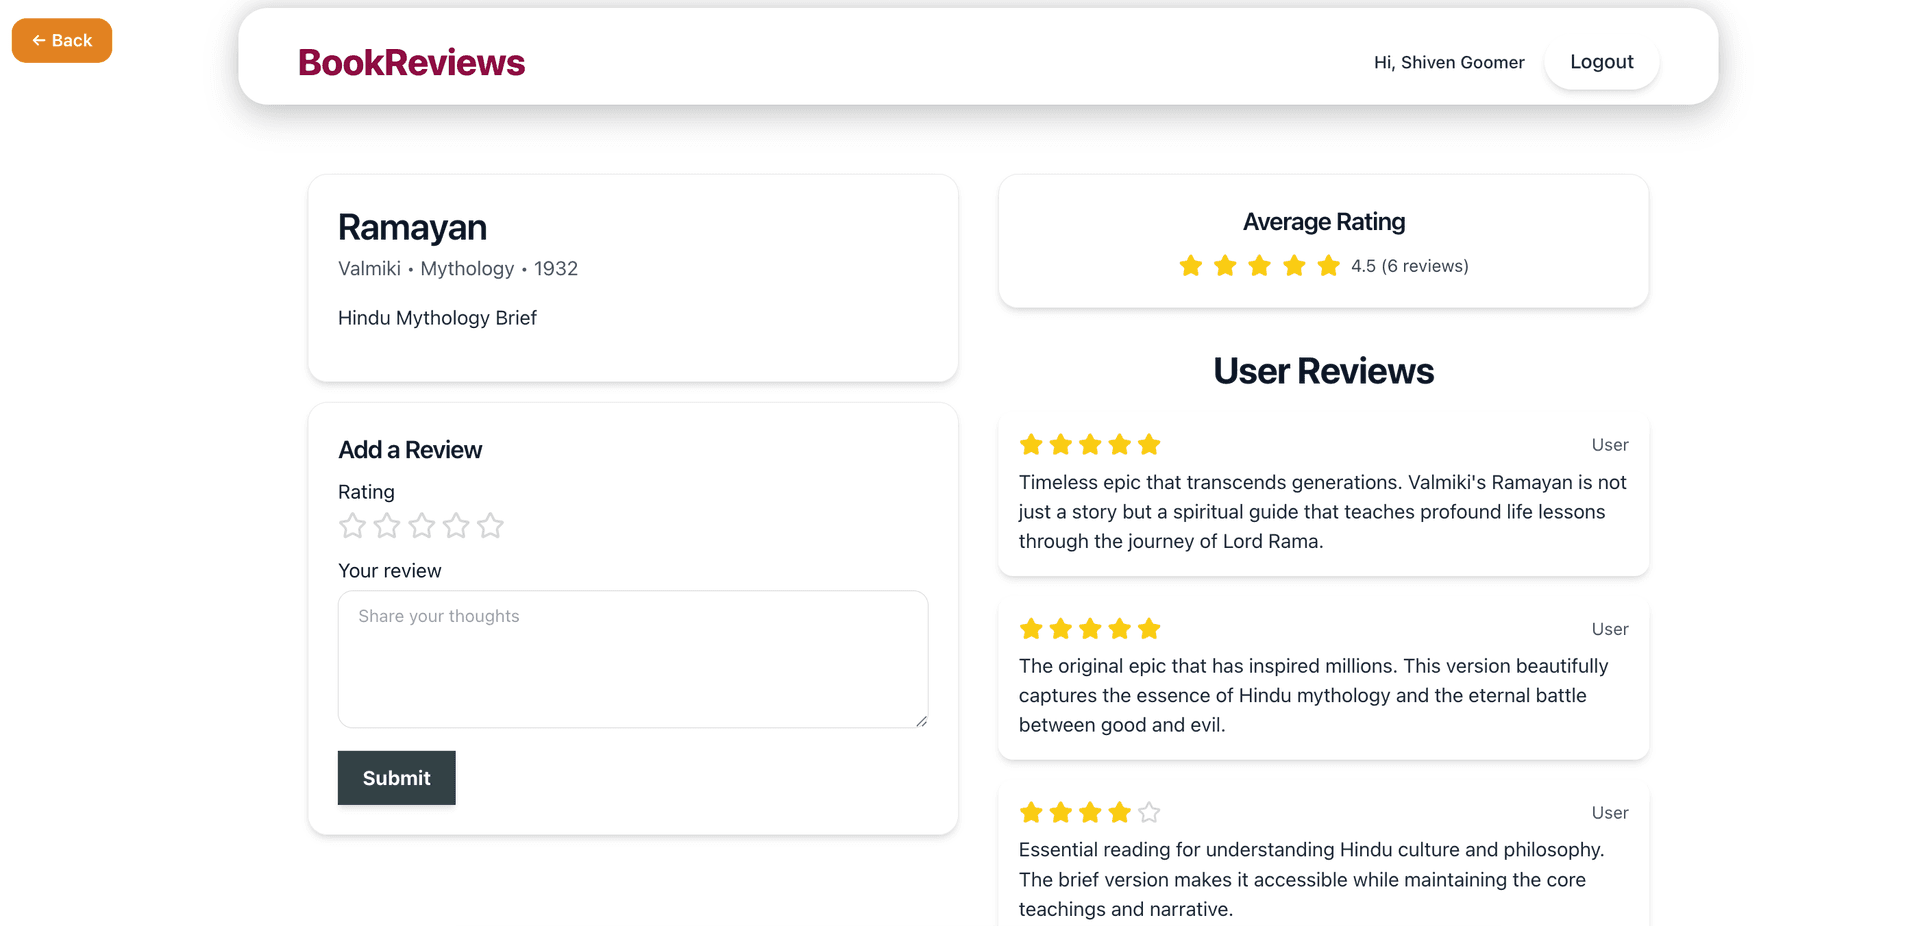
Task: Click the 4.5 average rating stars row
Action: click(x=1259, y=265)
